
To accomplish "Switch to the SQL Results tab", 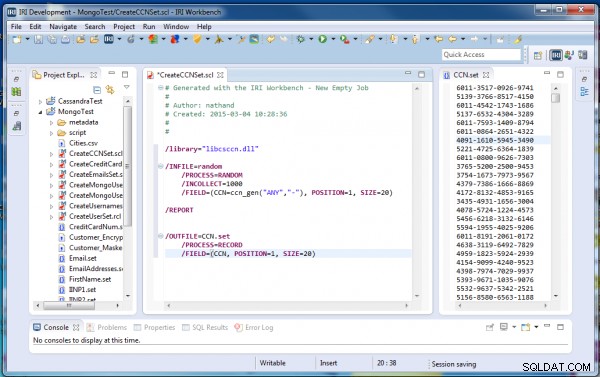I will [205, 327].
